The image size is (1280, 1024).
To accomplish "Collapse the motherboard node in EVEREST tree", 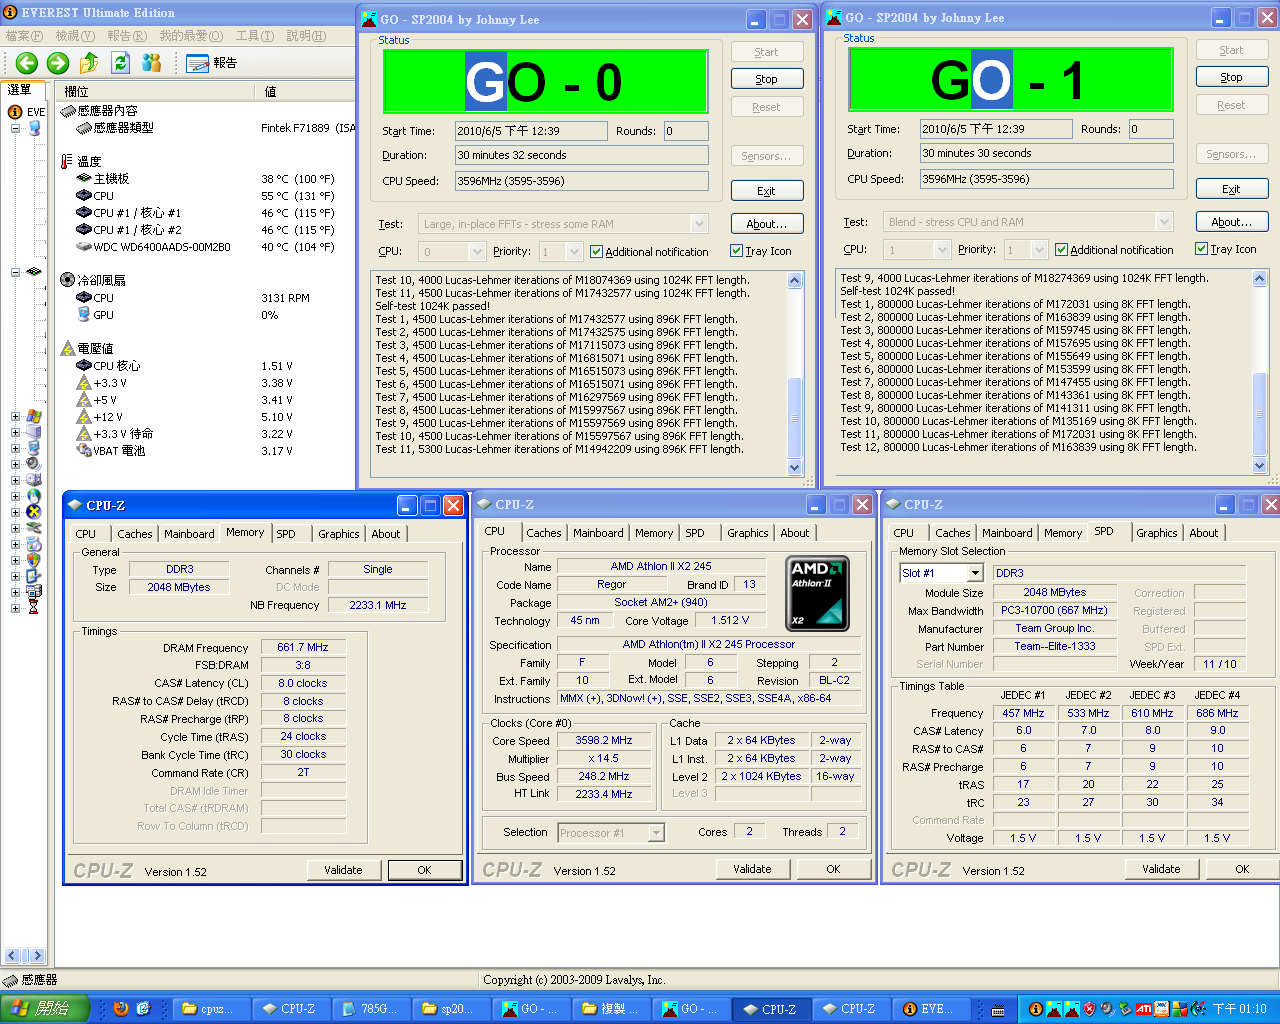I will tap(15, 272).
